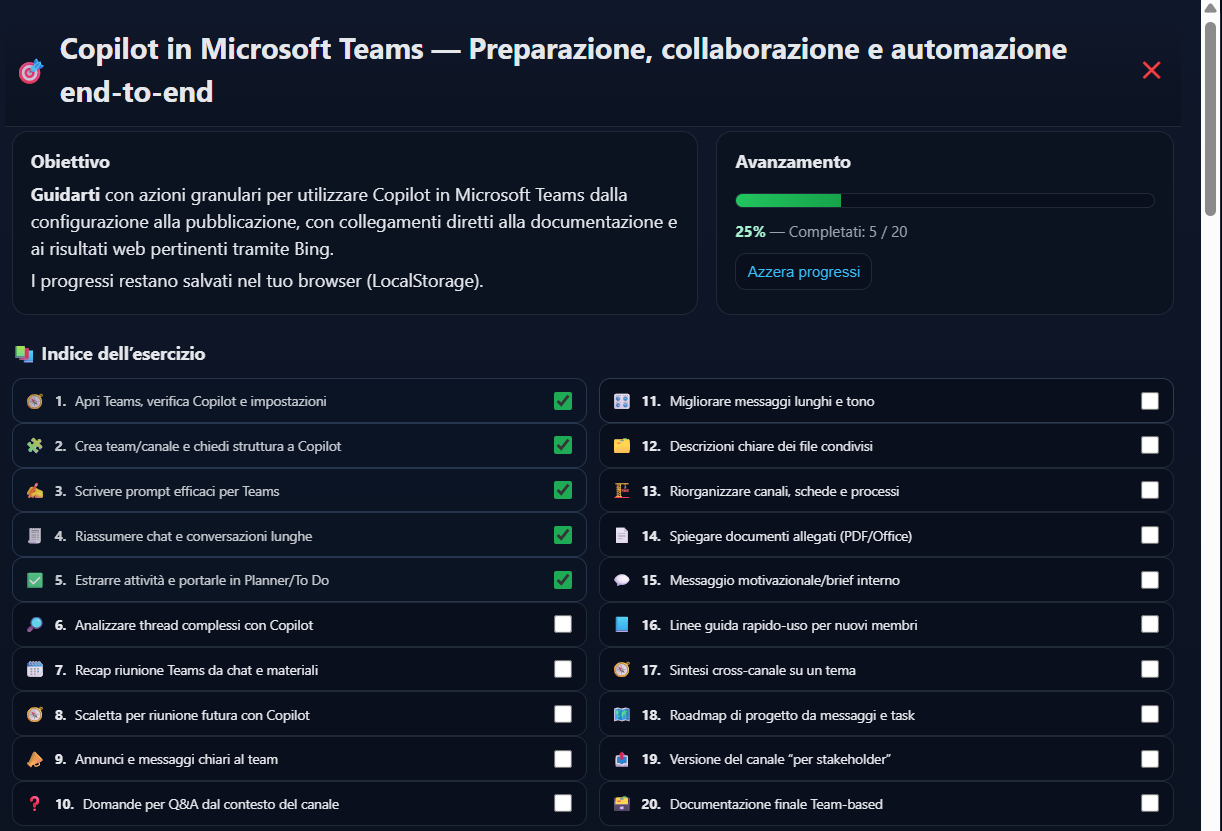Click the page icon of item 14

[622, 536]
